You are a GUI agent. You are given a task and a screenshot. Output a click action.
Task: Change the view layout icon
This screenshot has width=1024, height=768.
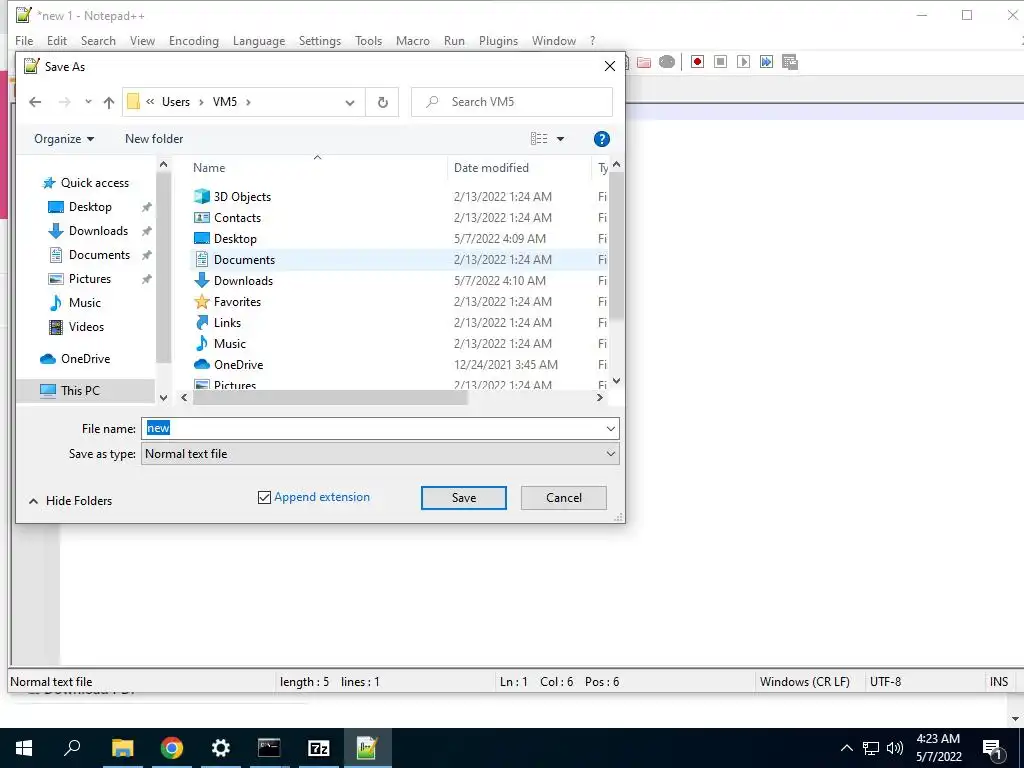[539, 138]
